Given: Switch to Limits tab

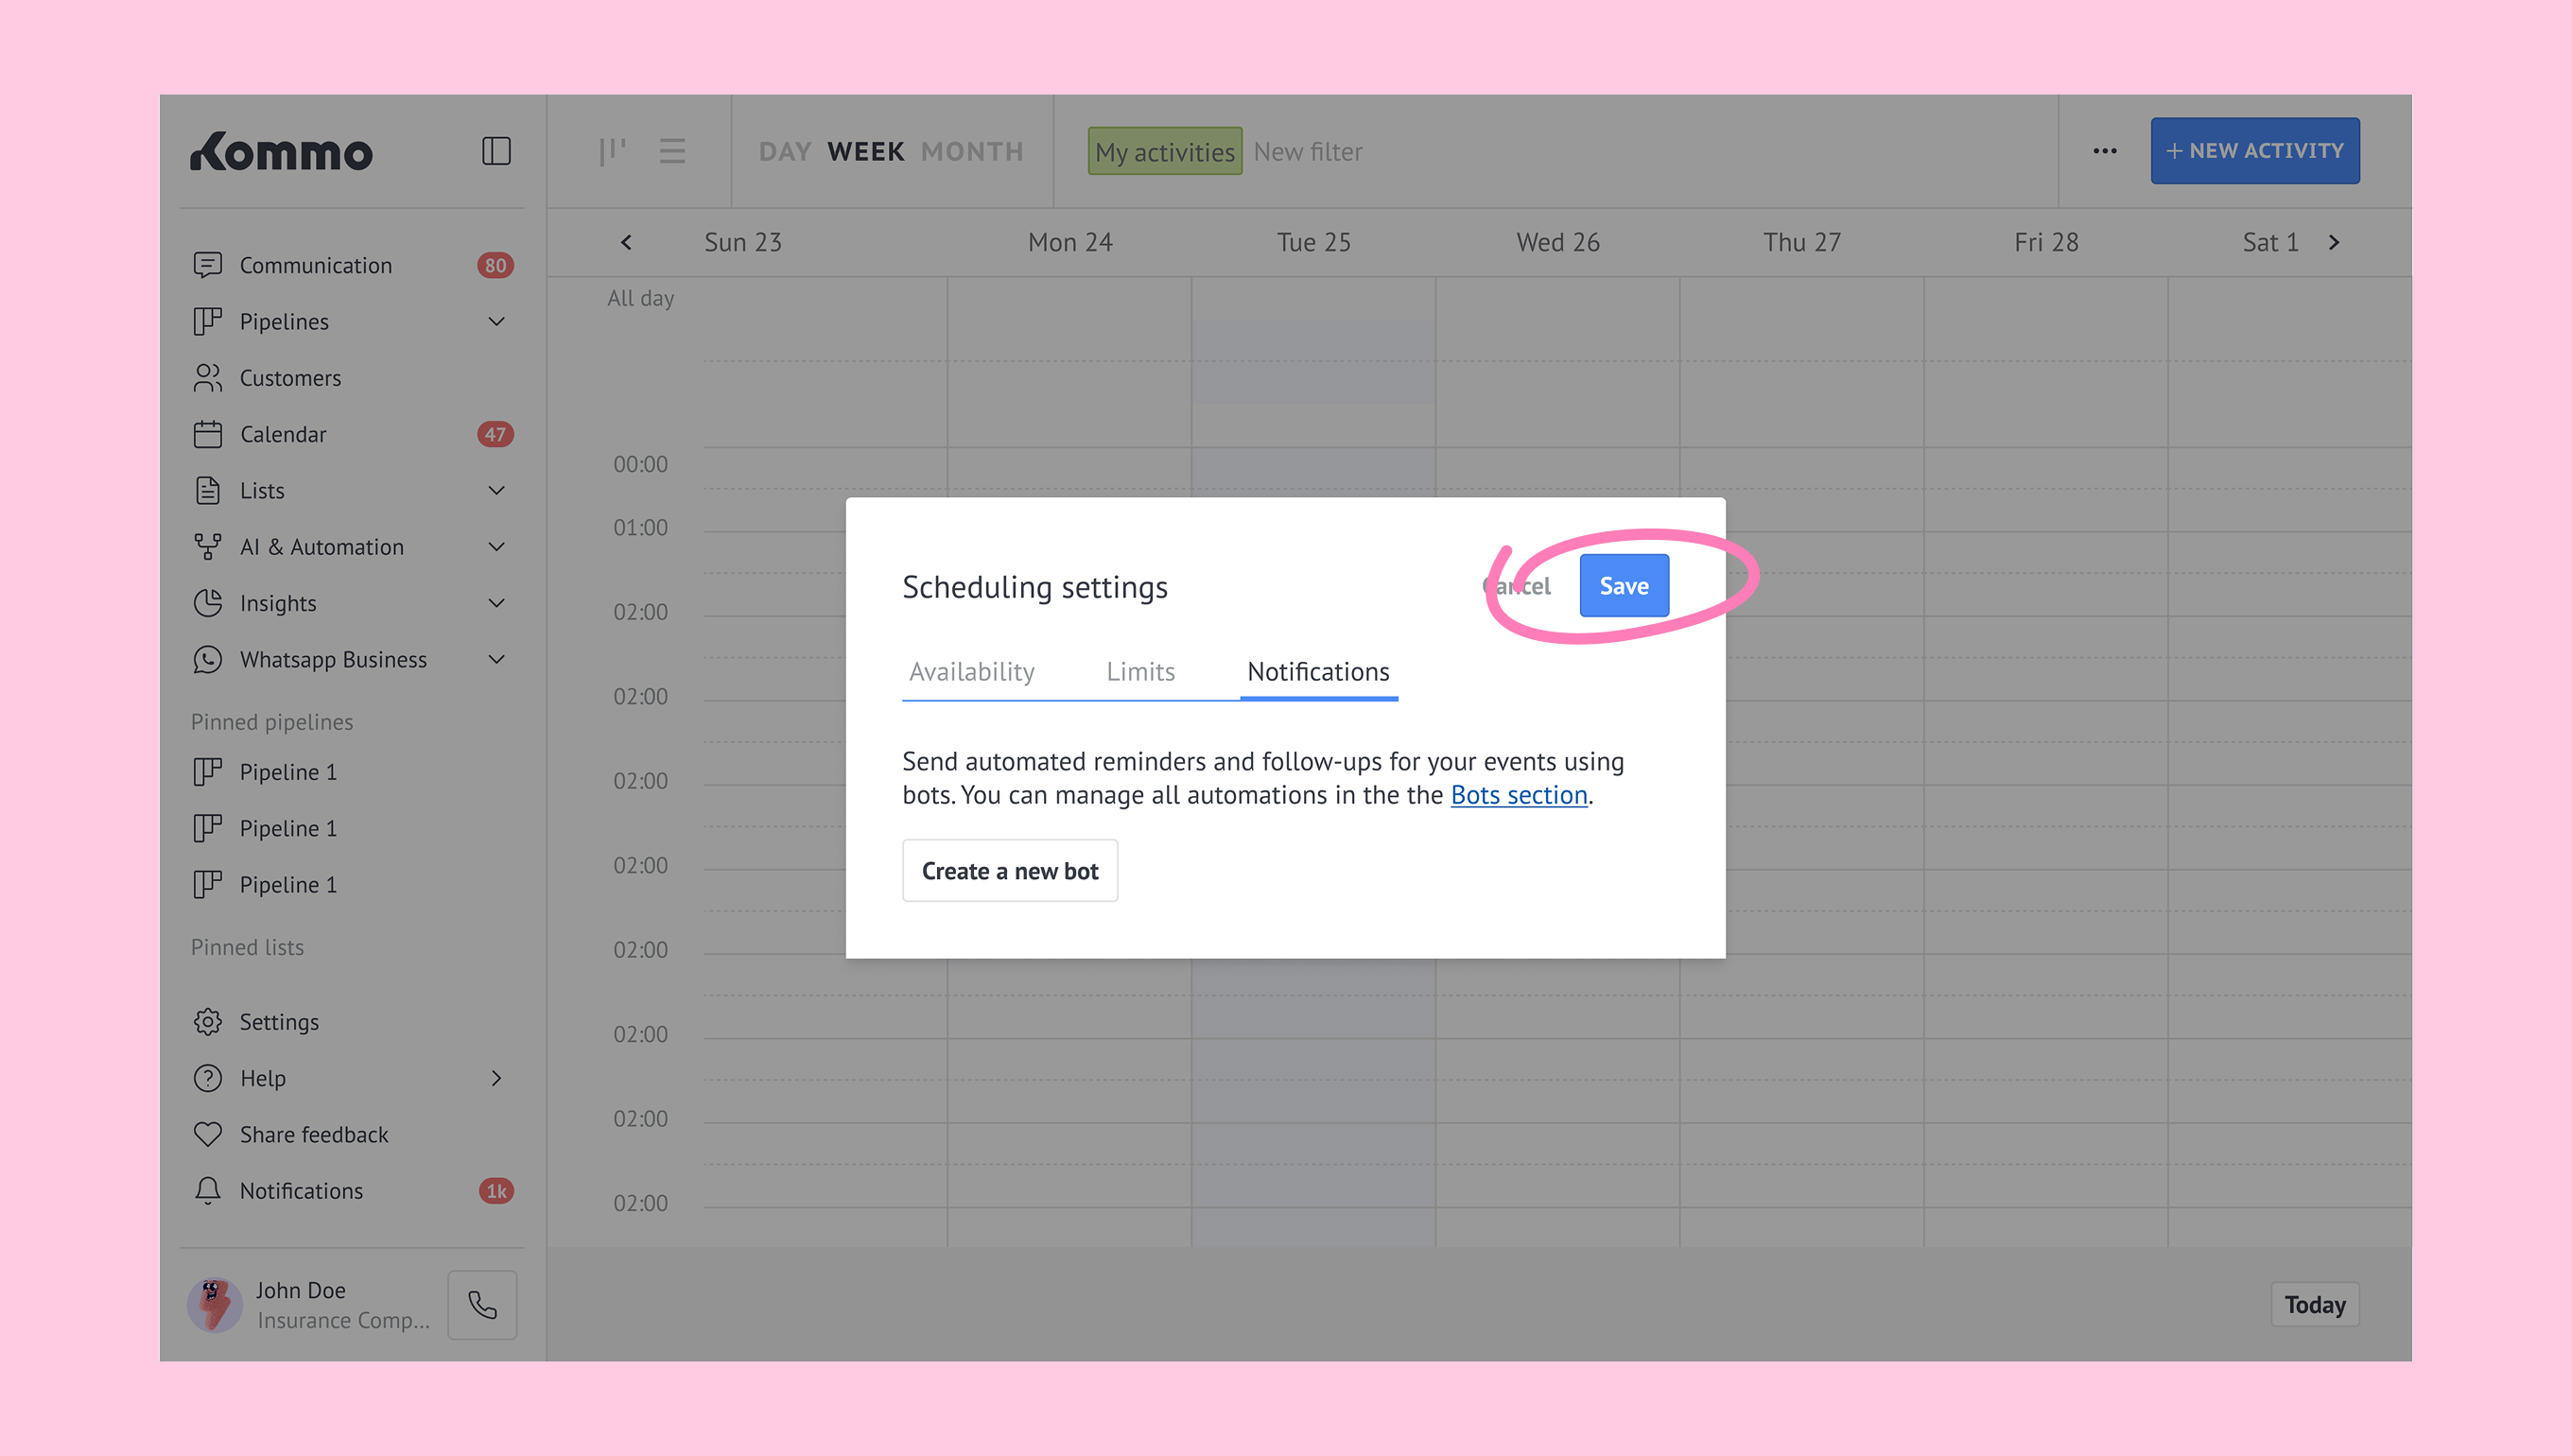Looking at the screenshot, I should click(x=1140, y=672).
